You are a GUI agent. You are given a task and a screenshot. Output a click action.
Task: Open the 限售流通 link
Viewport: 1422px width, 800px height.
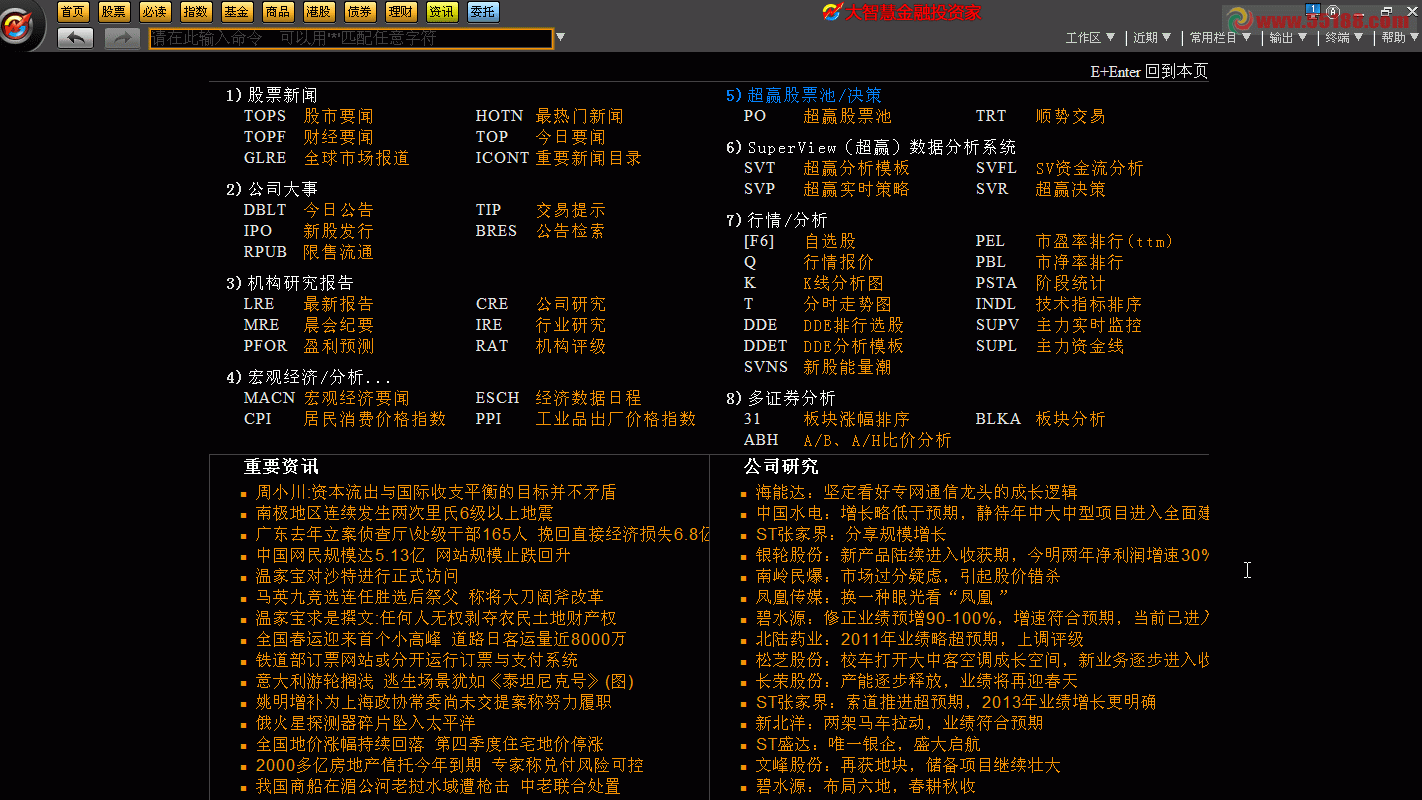339,252
